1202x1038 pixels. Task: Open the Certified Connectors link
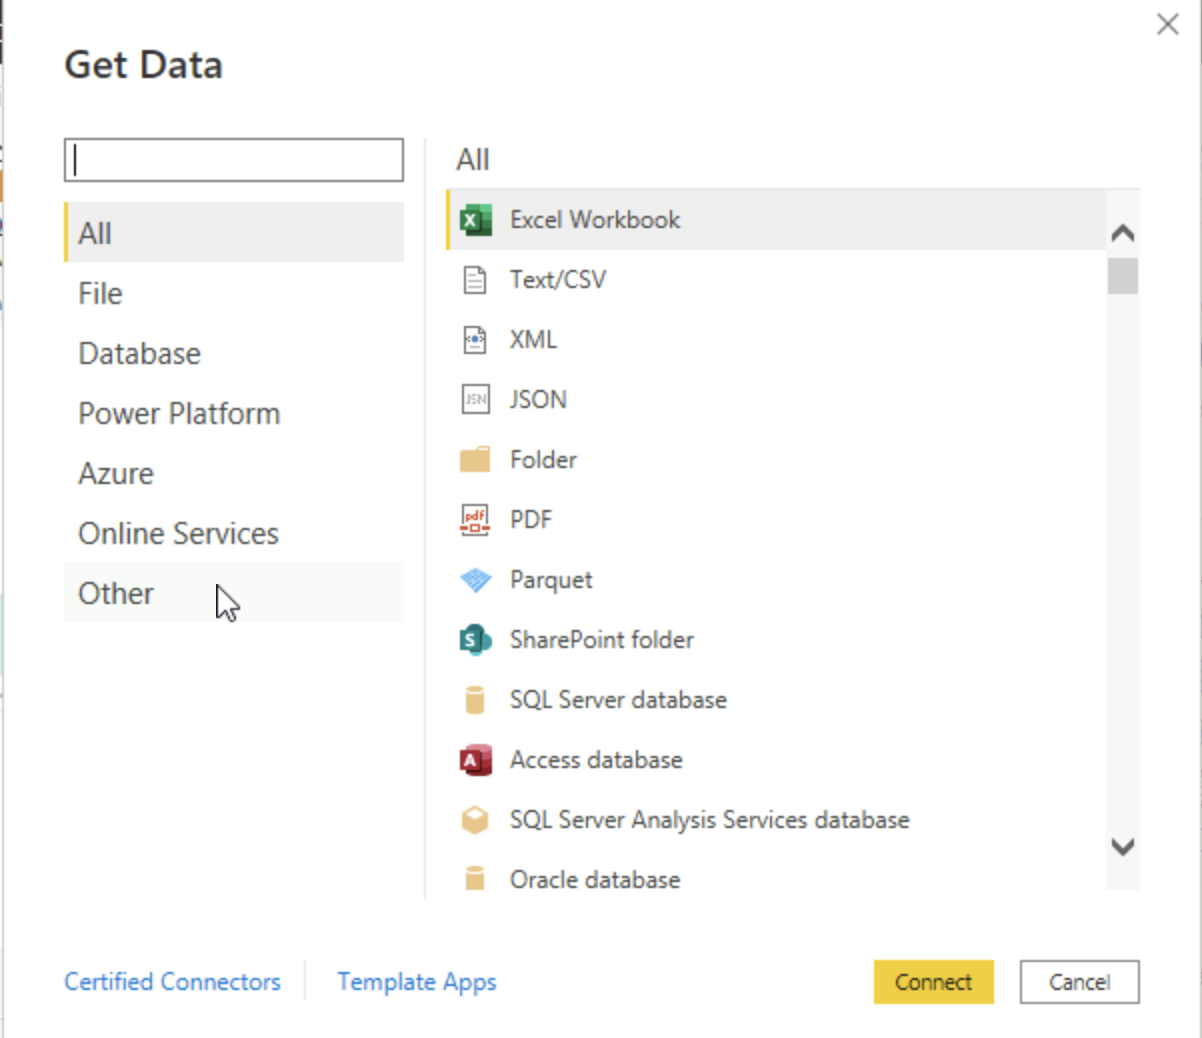point(172,982)
